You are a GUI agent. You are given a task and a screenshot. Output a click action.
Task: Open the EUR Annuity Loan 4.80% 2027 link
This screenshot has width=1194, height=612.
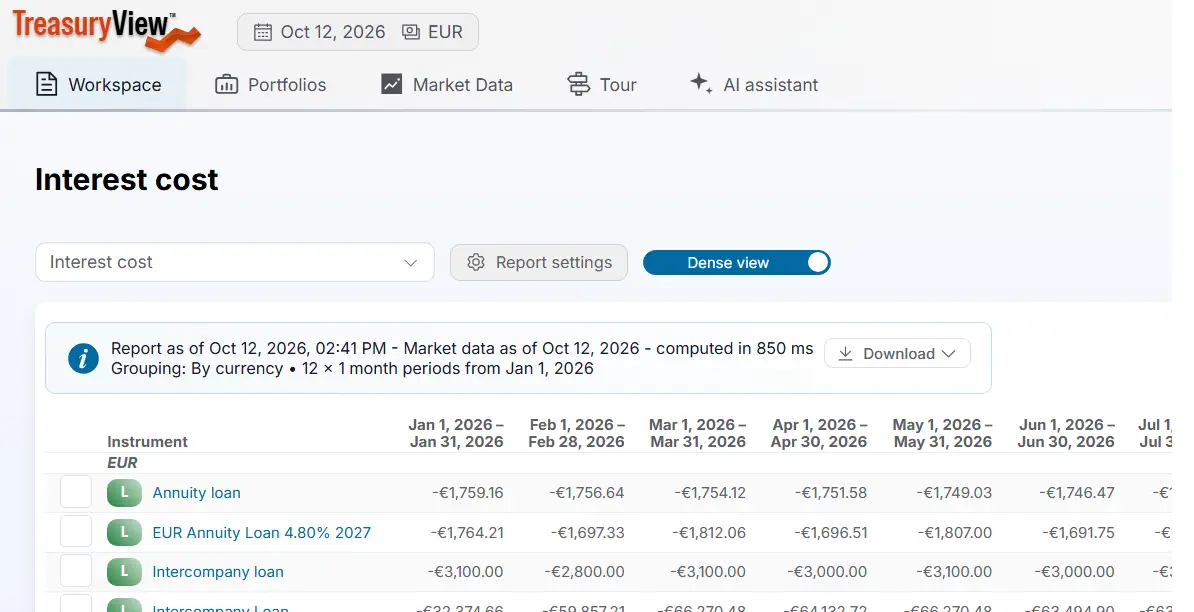[x=262, y=533]
